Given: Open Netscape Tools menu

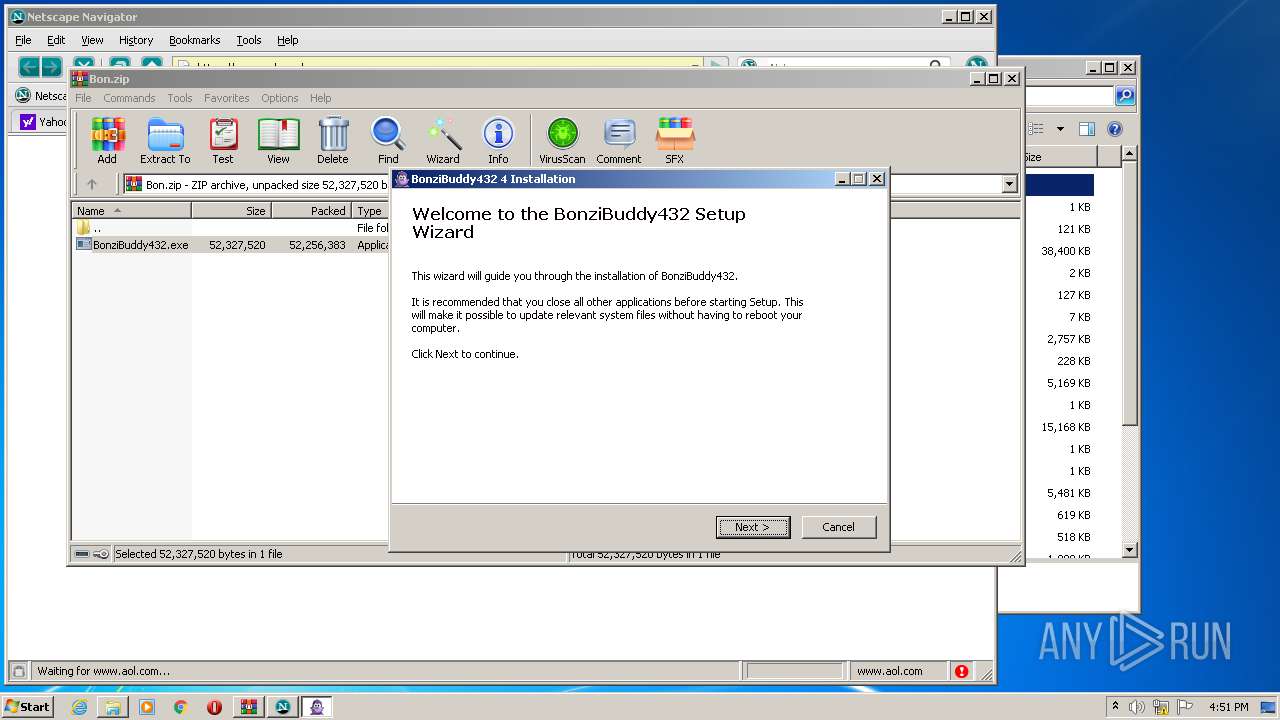Looking at the screenshot, I should (x=249, y=40).
